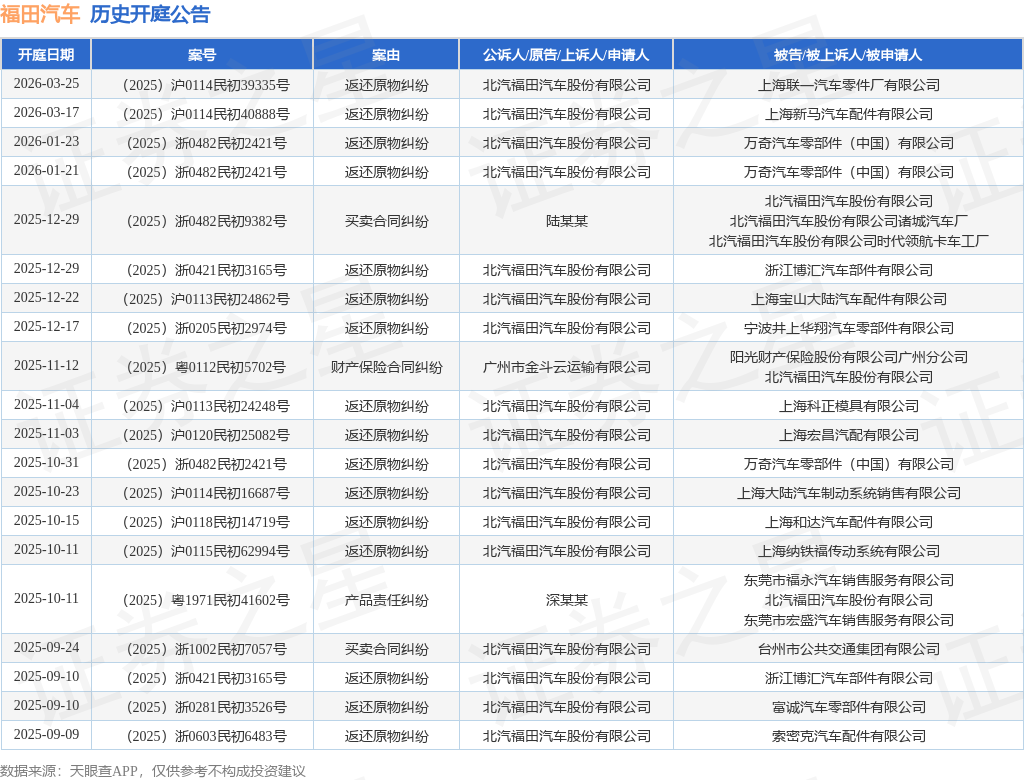This screenshot has width=1024, height=780.
Task: Click date cell 2025-10-31
Action: point(46,463)
